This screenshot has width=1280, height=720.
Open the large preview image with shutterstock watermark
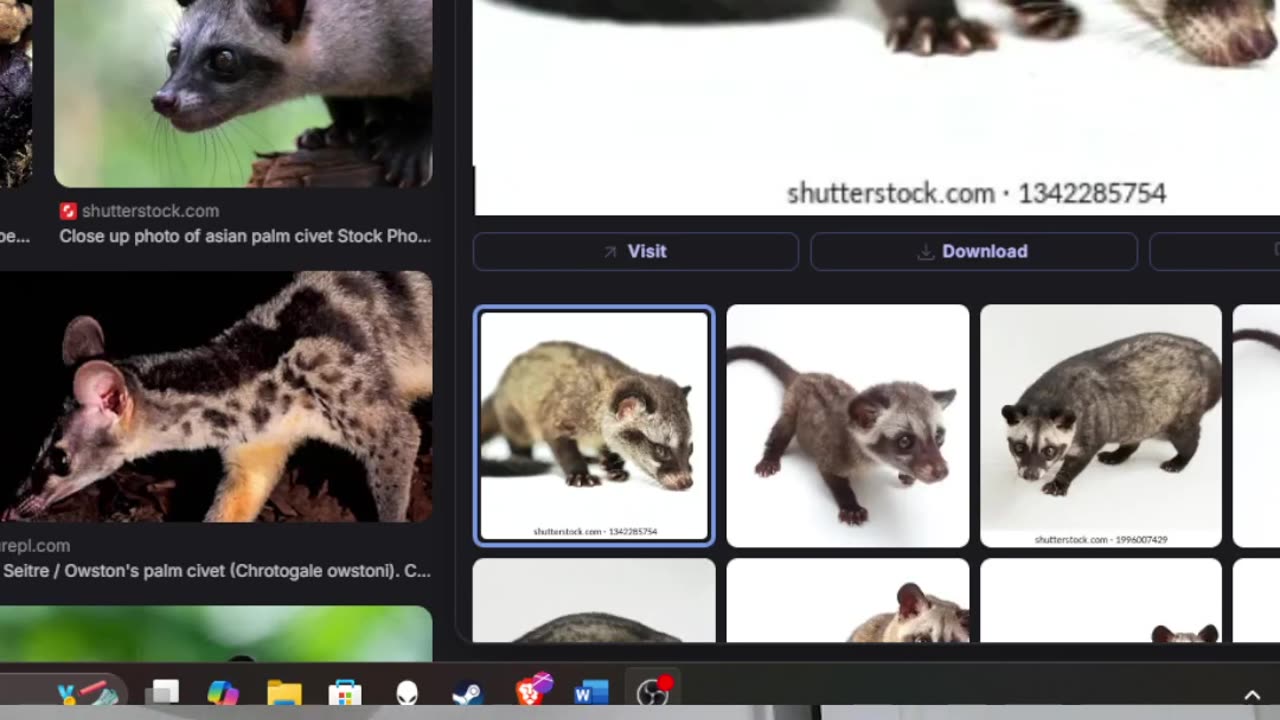(876, 107)
